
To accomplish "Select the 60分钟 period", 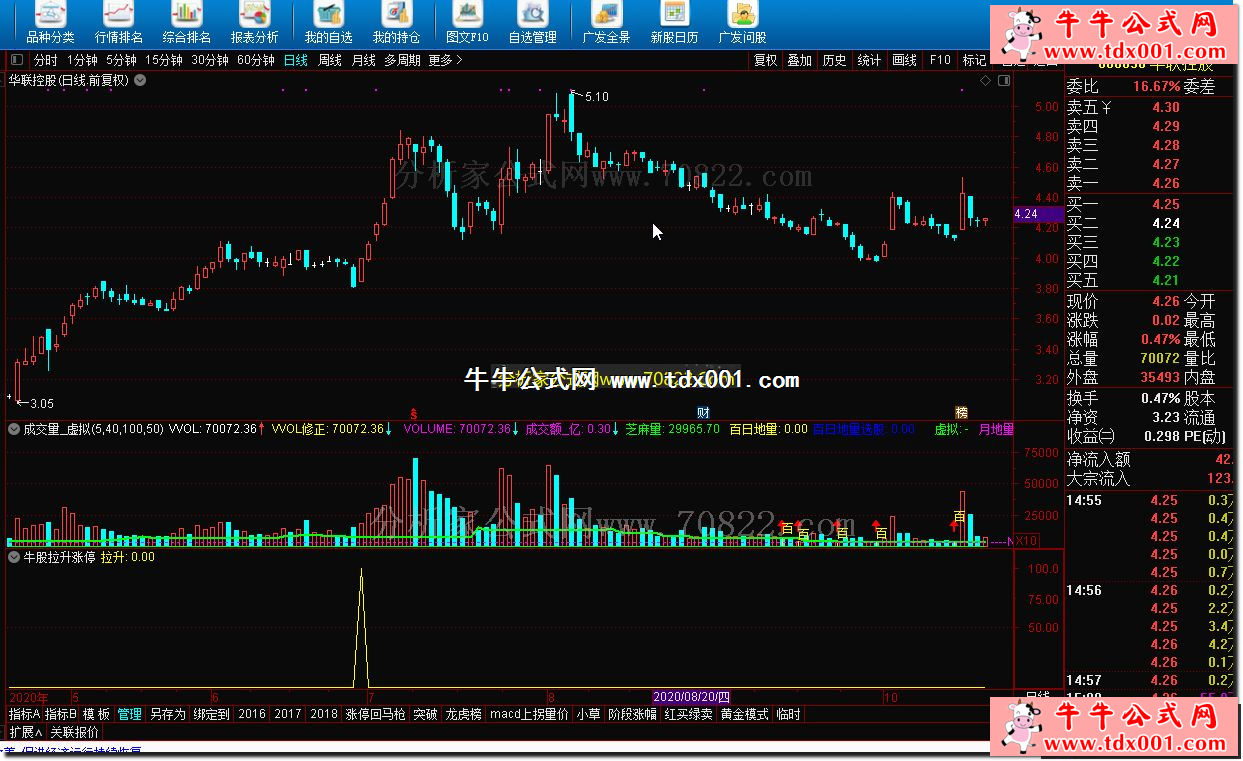I will click(x=256, y=60).
